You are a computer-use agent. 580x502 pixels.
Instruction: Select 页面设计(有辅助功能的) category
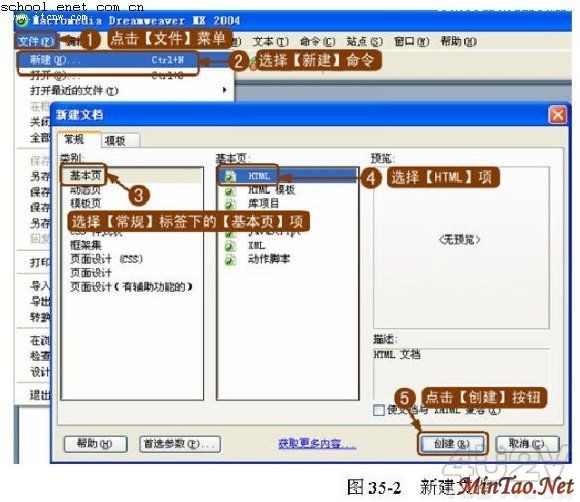131,287
